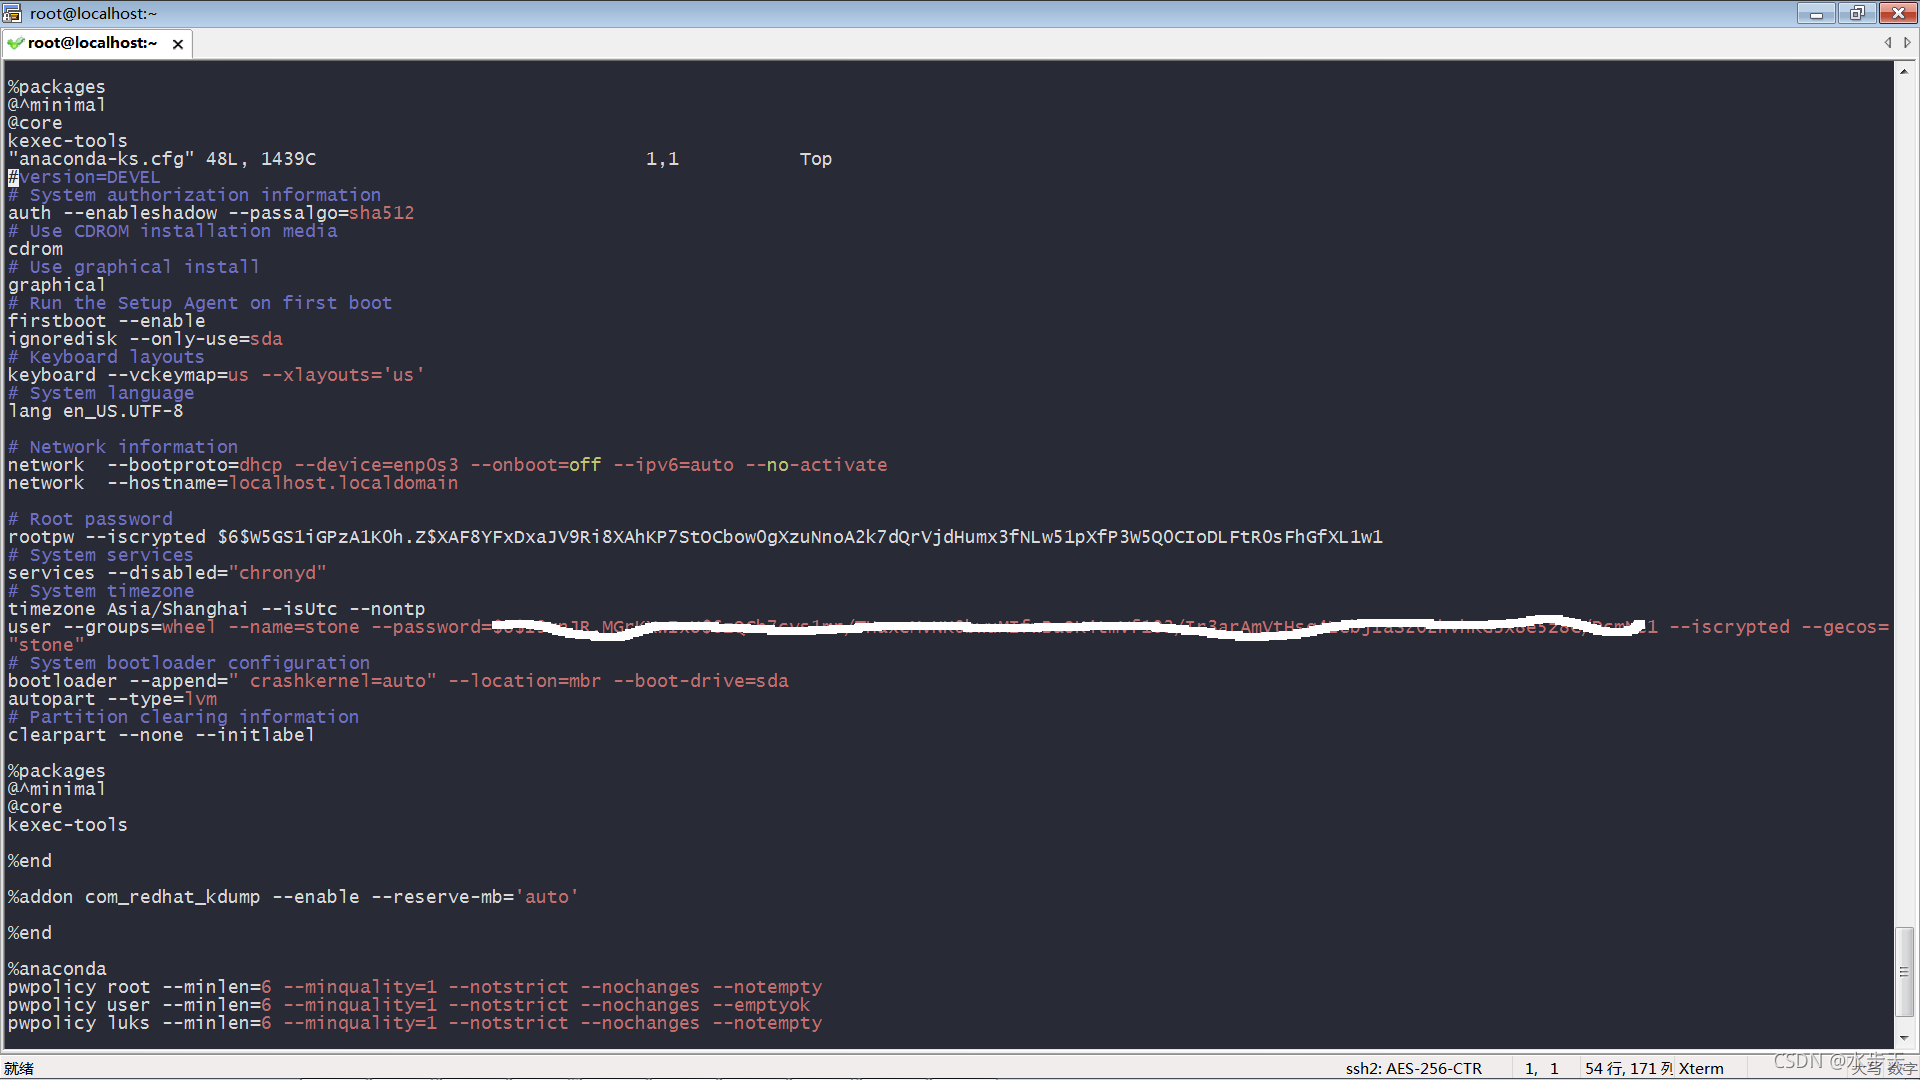1920x1080 pixels.
Task: Click 'clearpart --none --initlabel' line
Action: tap(161, 735)
